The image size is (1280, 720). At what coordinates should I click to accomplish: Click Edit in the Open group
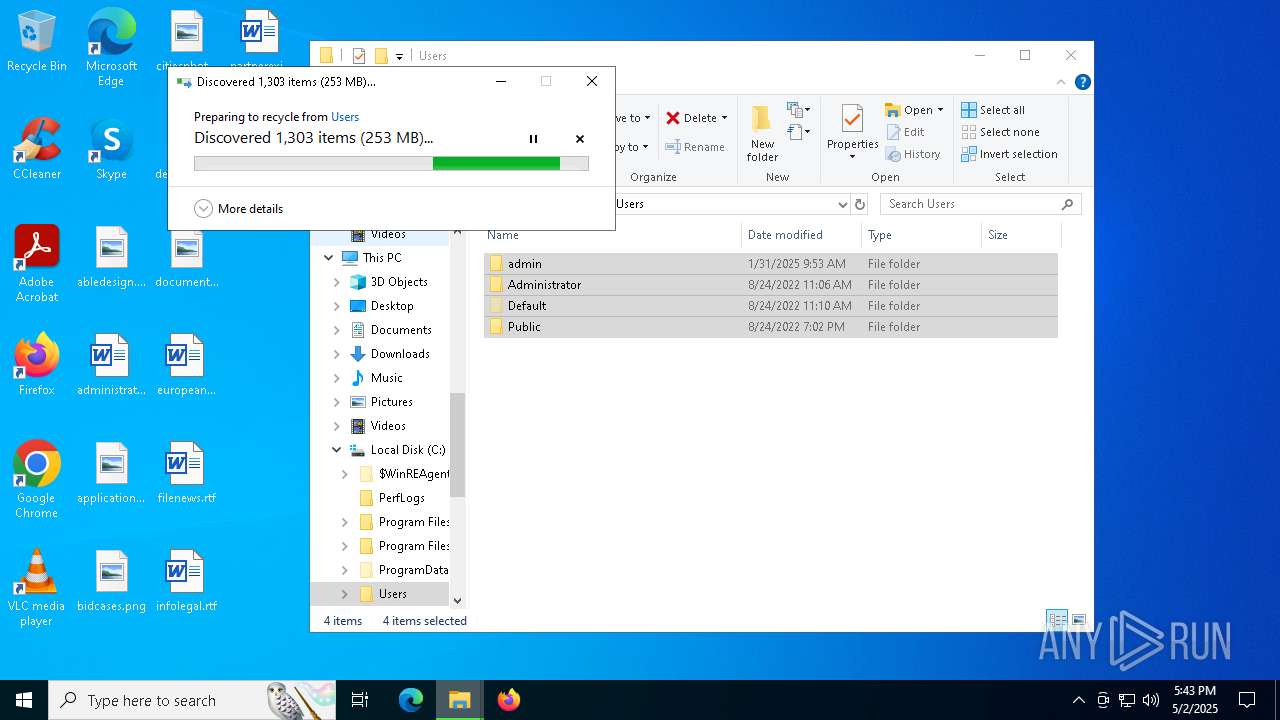[905, 132]
